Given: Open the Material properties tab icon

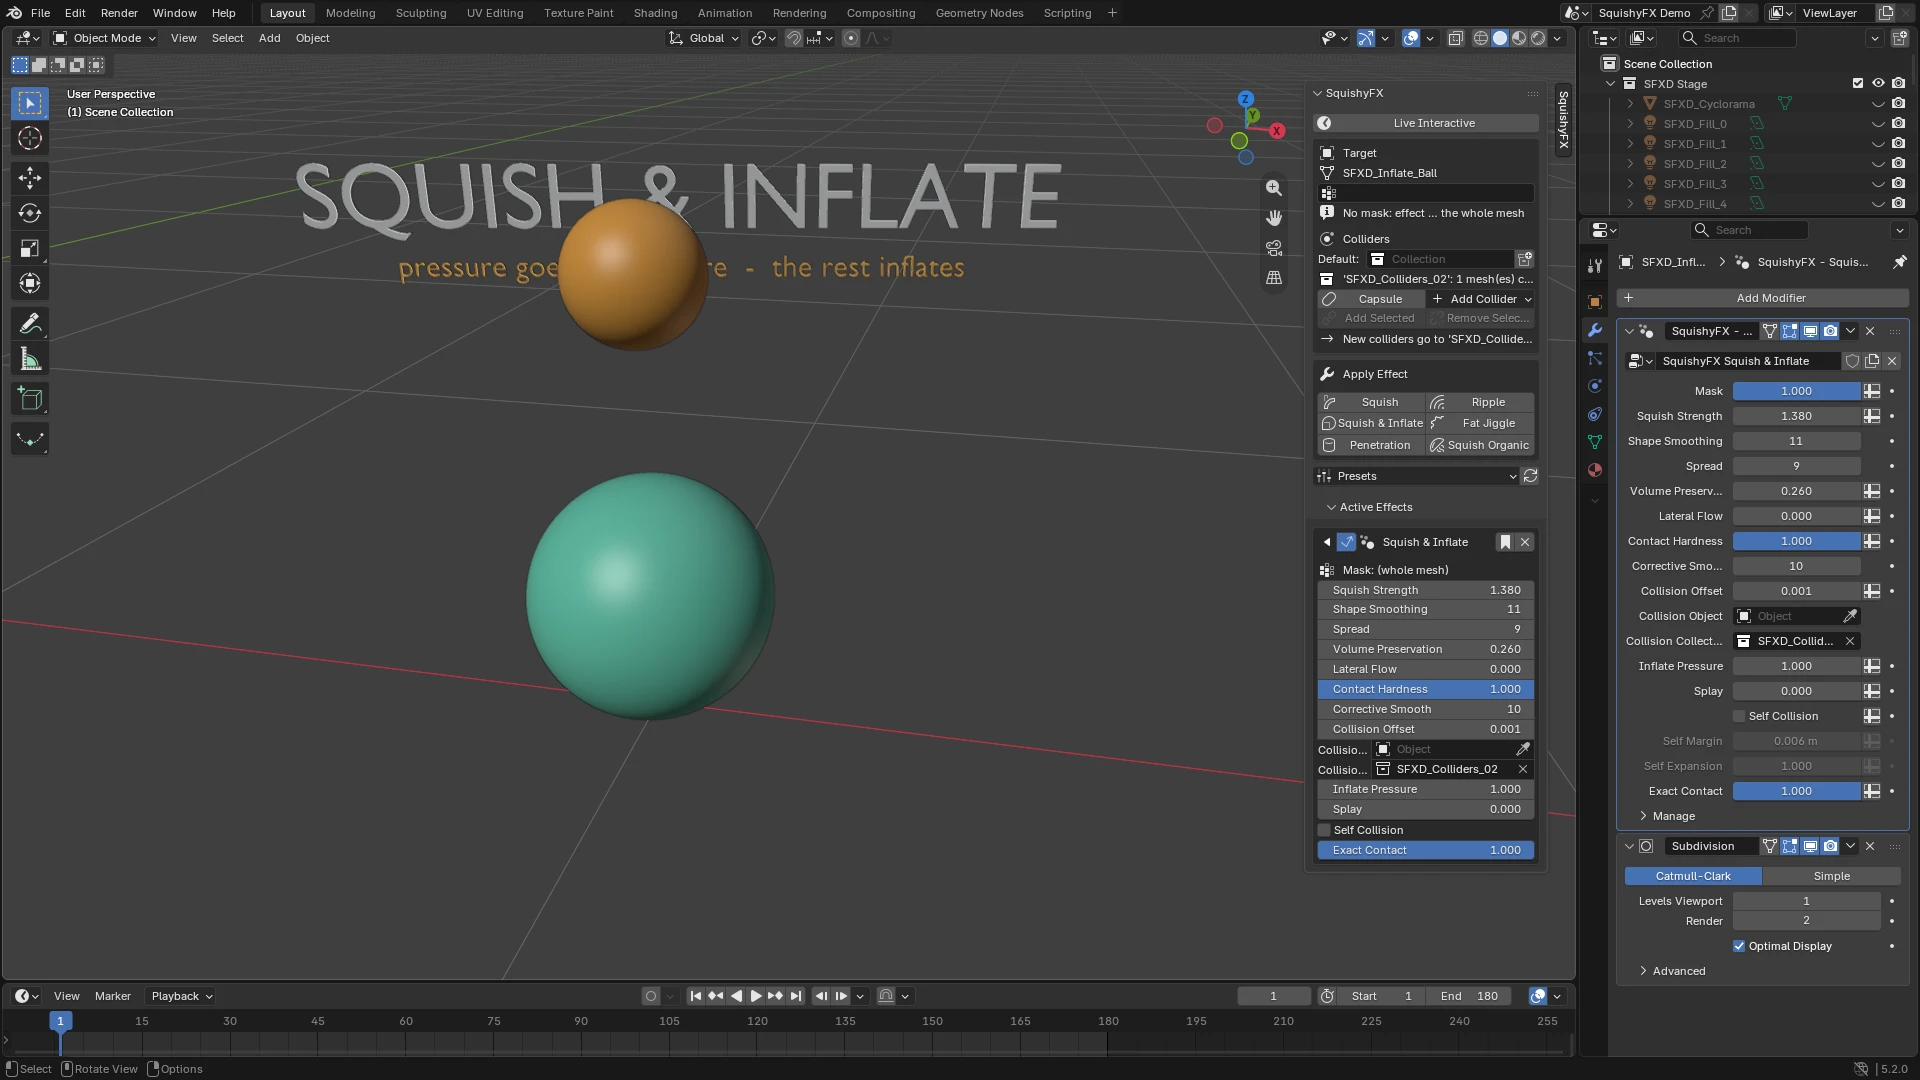Looking at the screenshot, I should tap(1595, 470).
